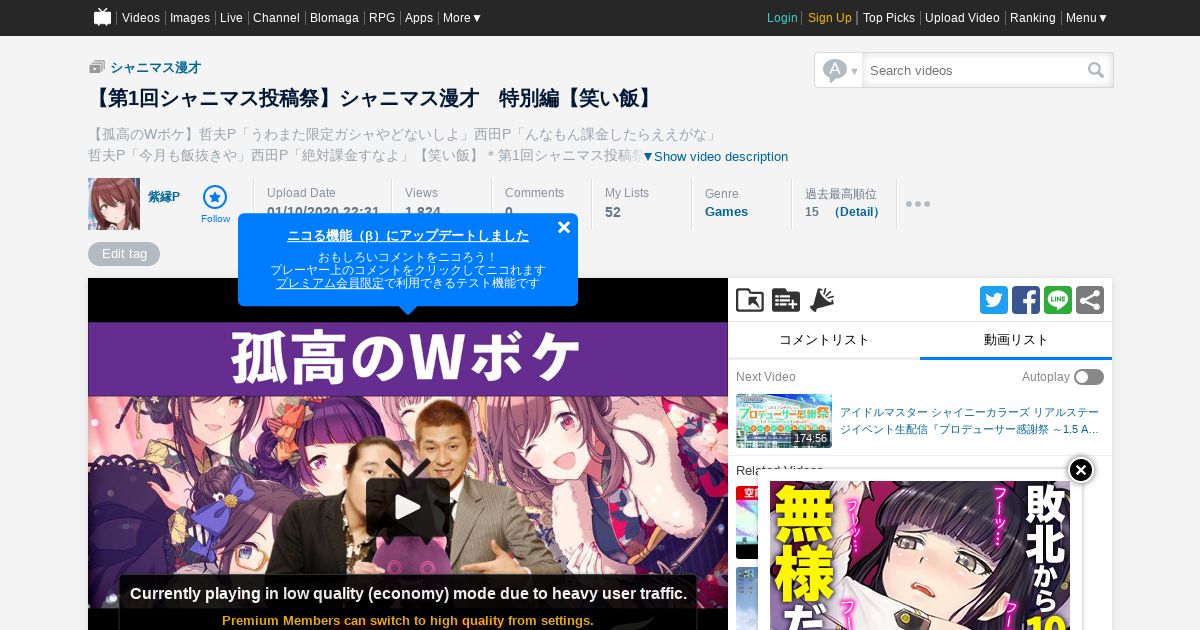Click Premium Members high quality notice
The image size is (1200, 630).
[408, 621]
